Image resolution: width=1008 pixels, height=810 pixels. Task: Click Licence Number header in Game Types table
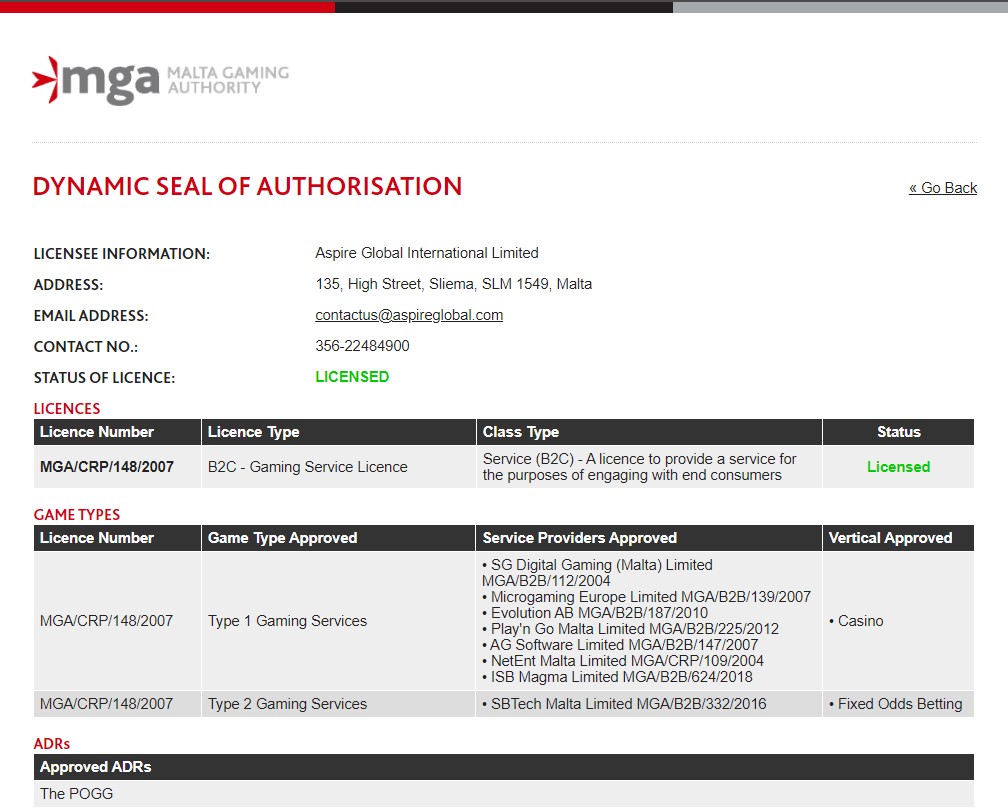(117, 538)
